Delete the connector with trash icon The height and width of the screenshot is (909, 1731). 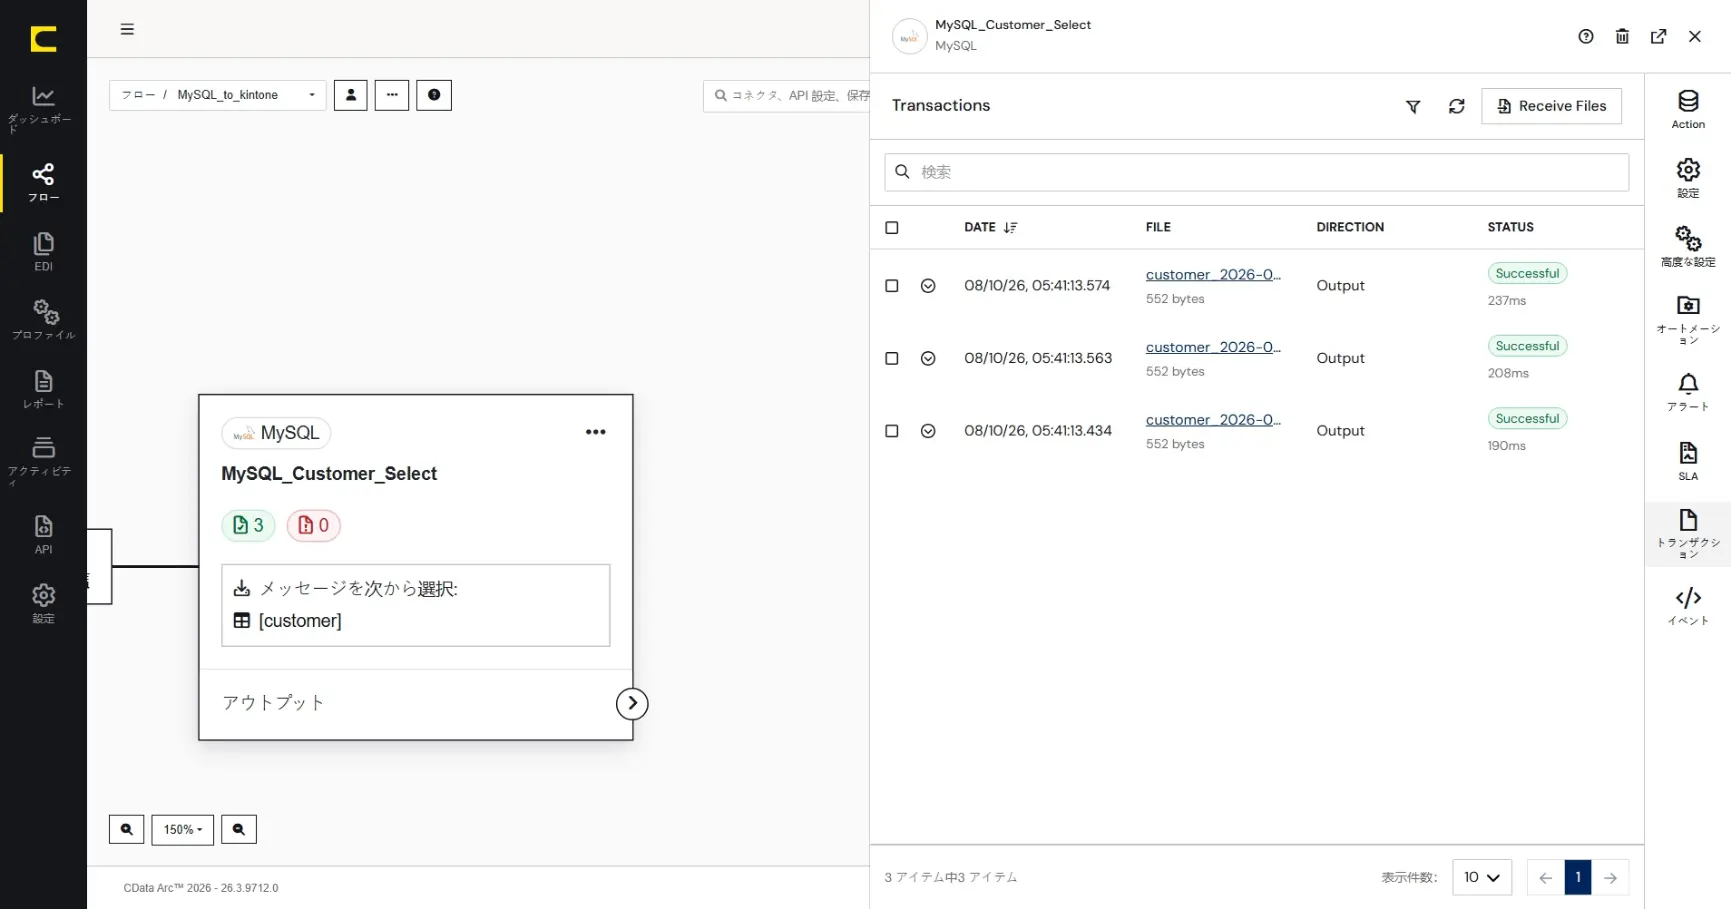tap(1622, 36)
